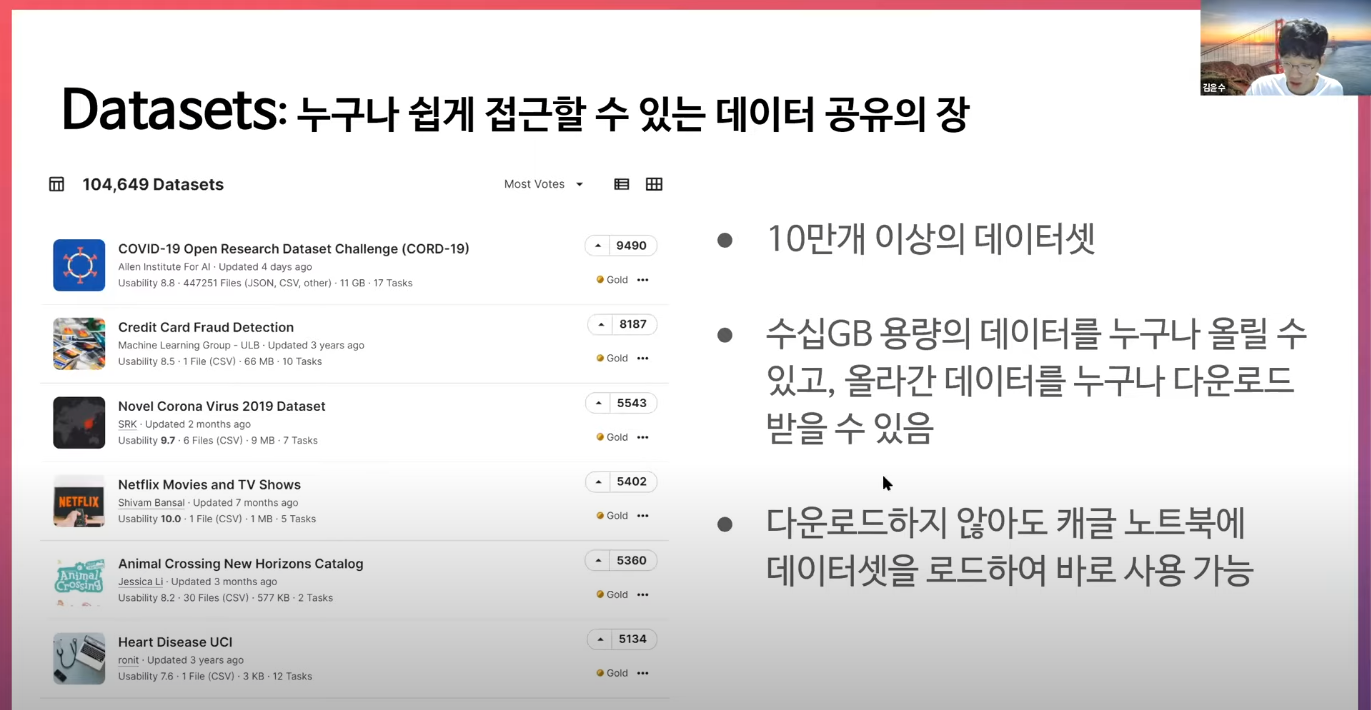Open Novel Corona Virus 2019 Dataset title
Image resolution: width=1371 pixels, height=710 pixels.
222,406
